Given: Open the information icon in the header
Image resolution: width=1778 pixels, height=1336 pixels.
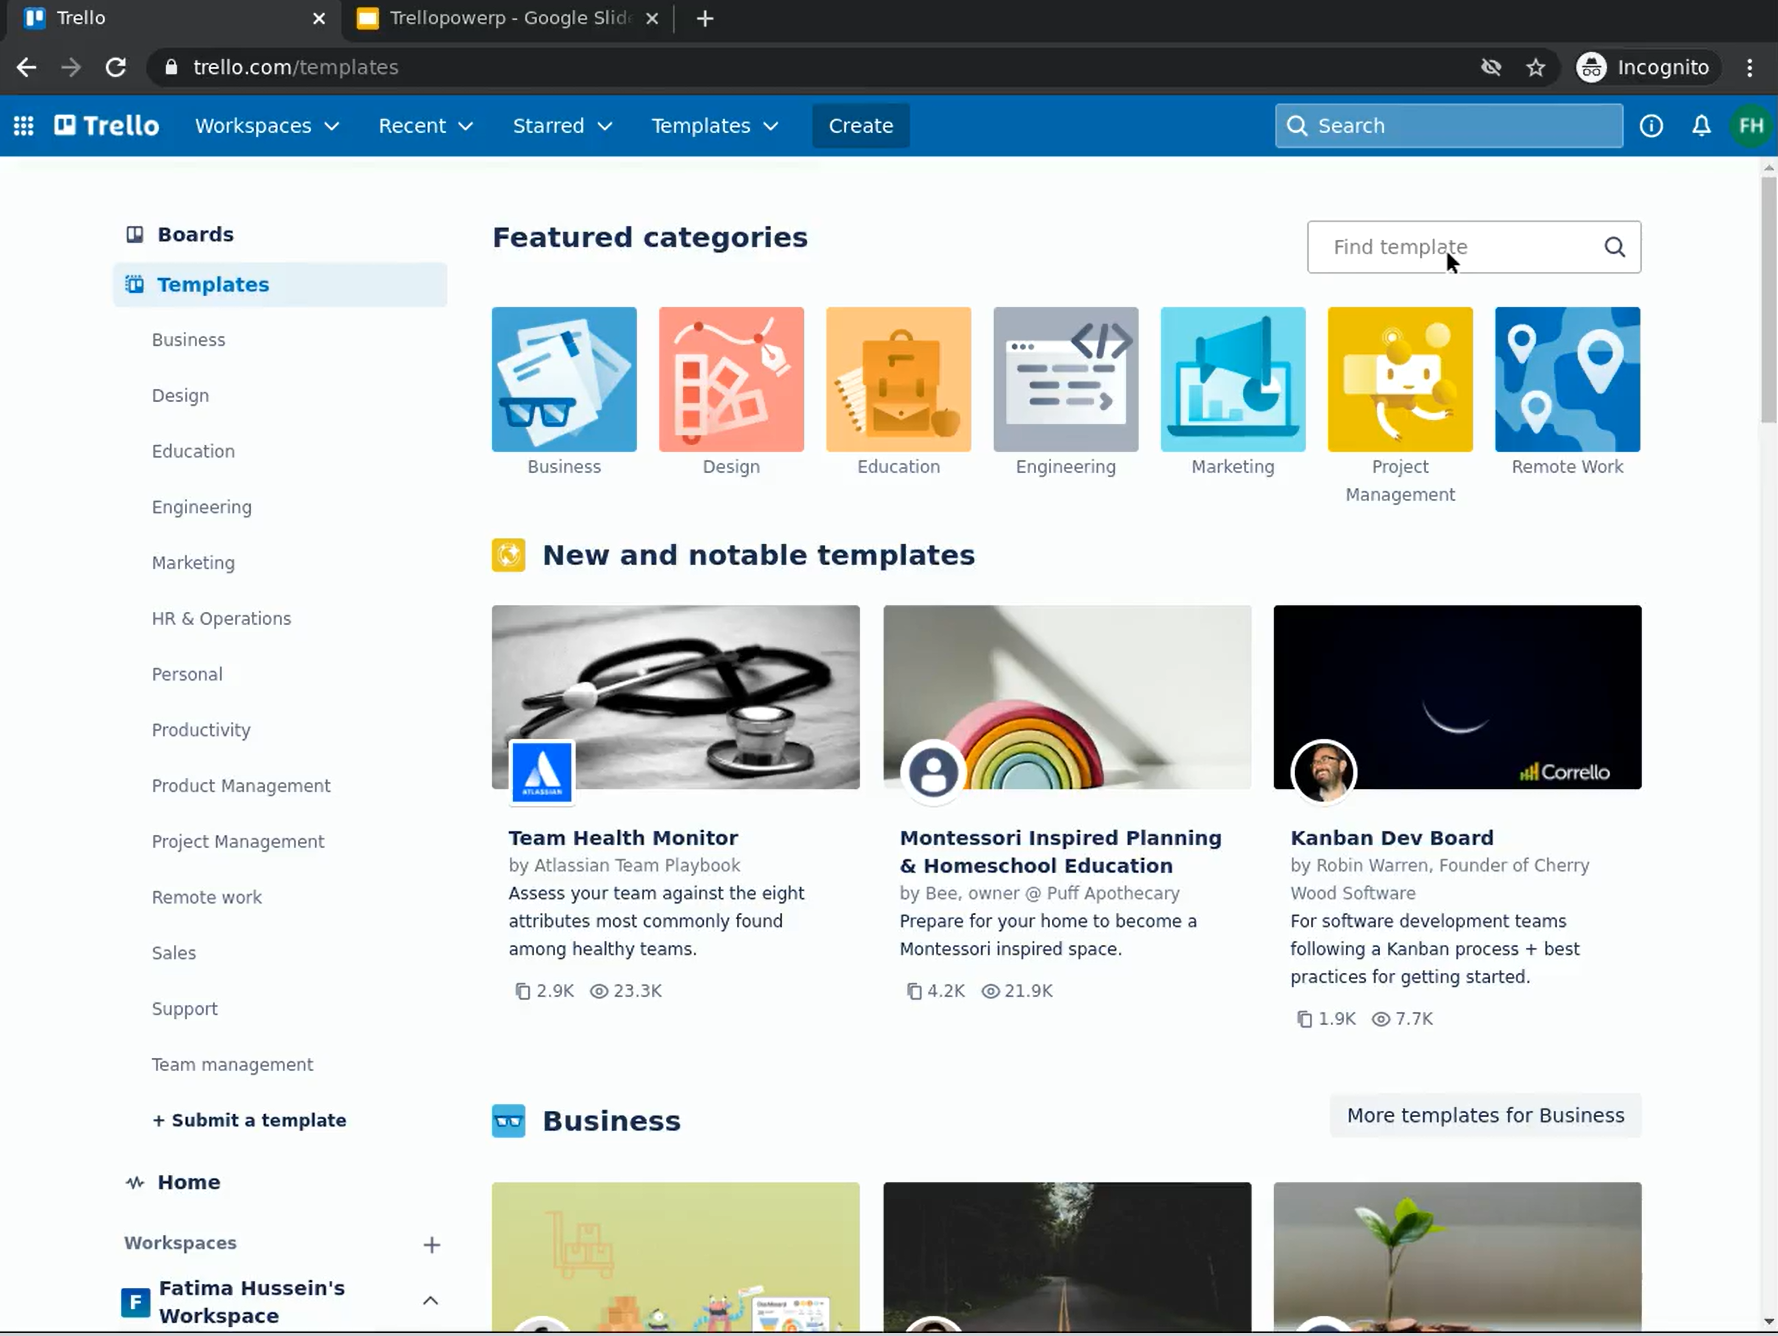Looking at the screenshot, I should point(1651,126).
